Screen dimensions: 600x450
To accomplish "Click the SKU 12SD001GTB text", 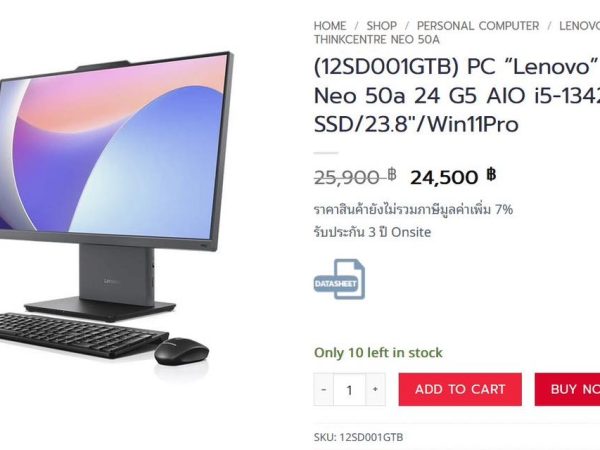I will (x=359, y=437).
